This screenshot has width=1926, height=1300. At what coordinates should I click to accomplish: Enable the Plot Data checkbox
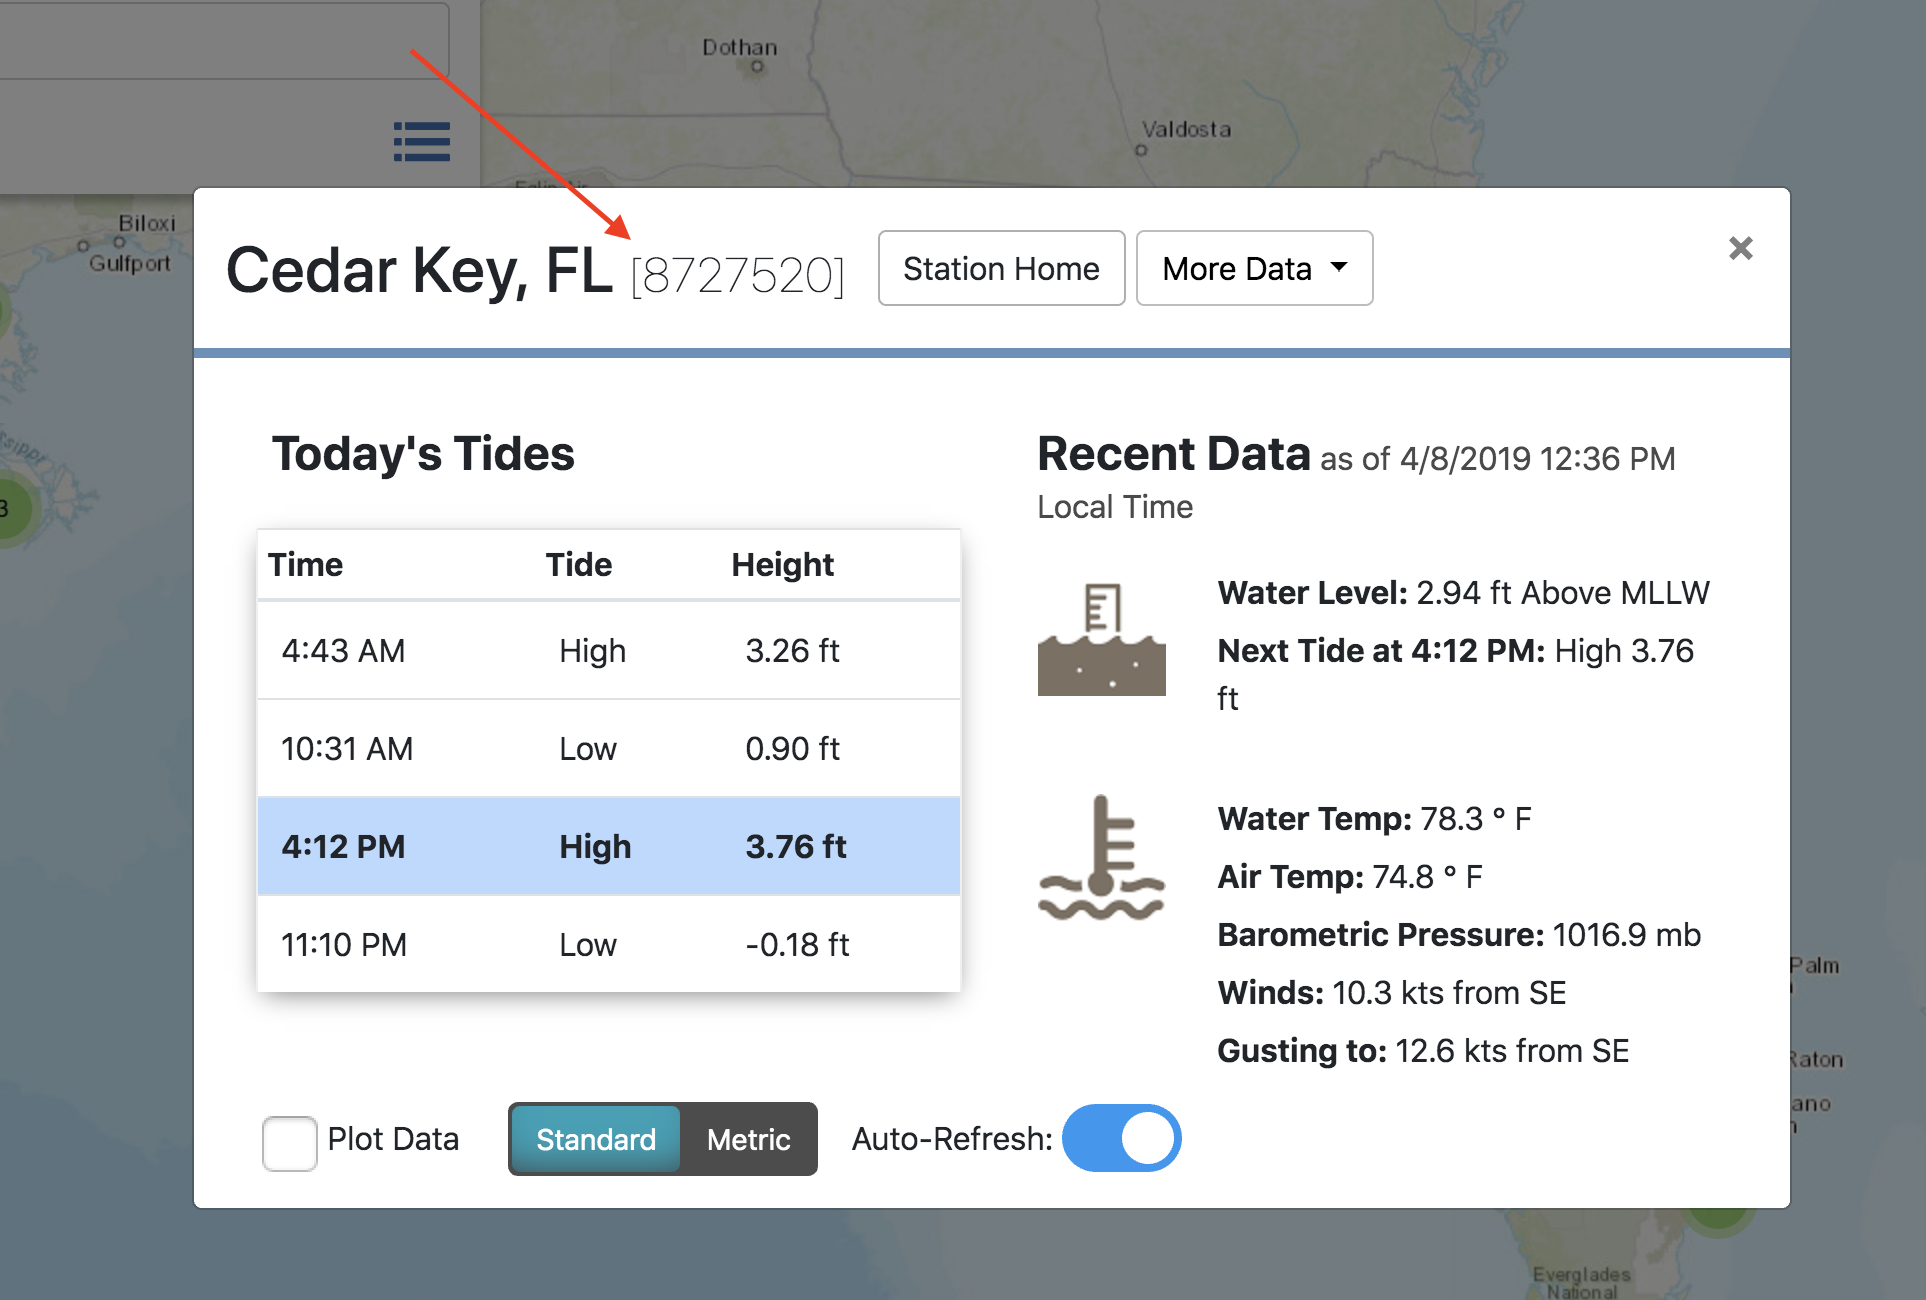[x=290, y=1143]
